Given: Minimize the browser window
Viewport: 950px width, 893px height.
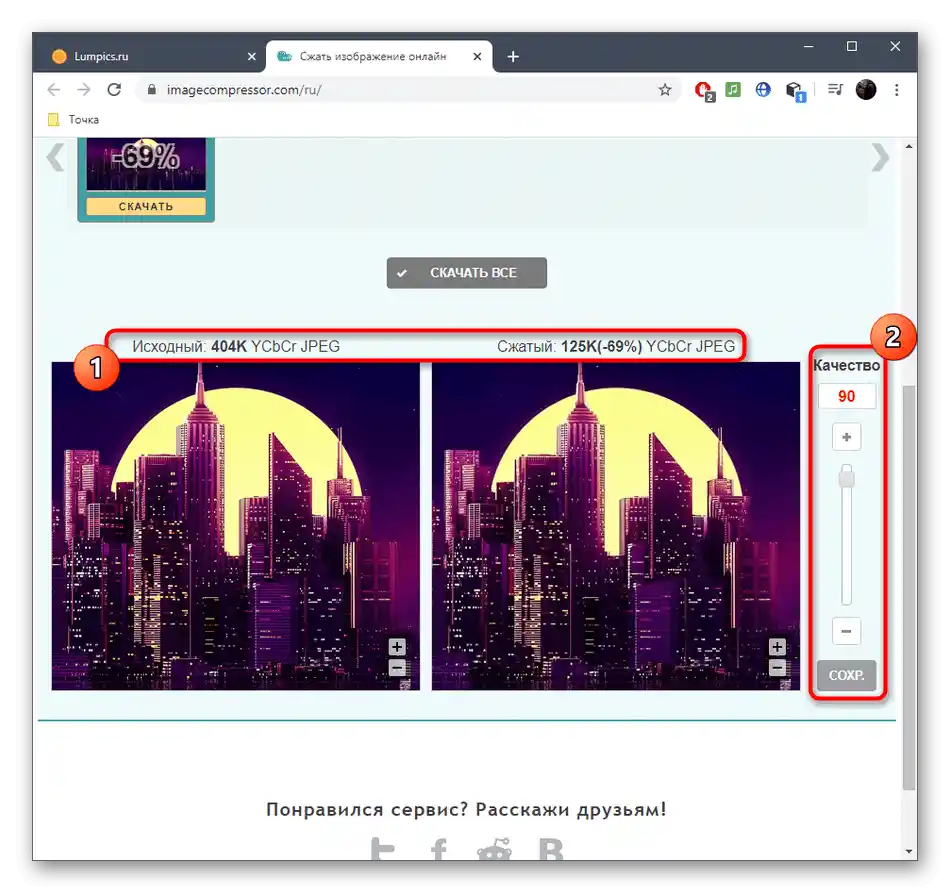Looking at the screenshot, I should click(x=808, y=47).
